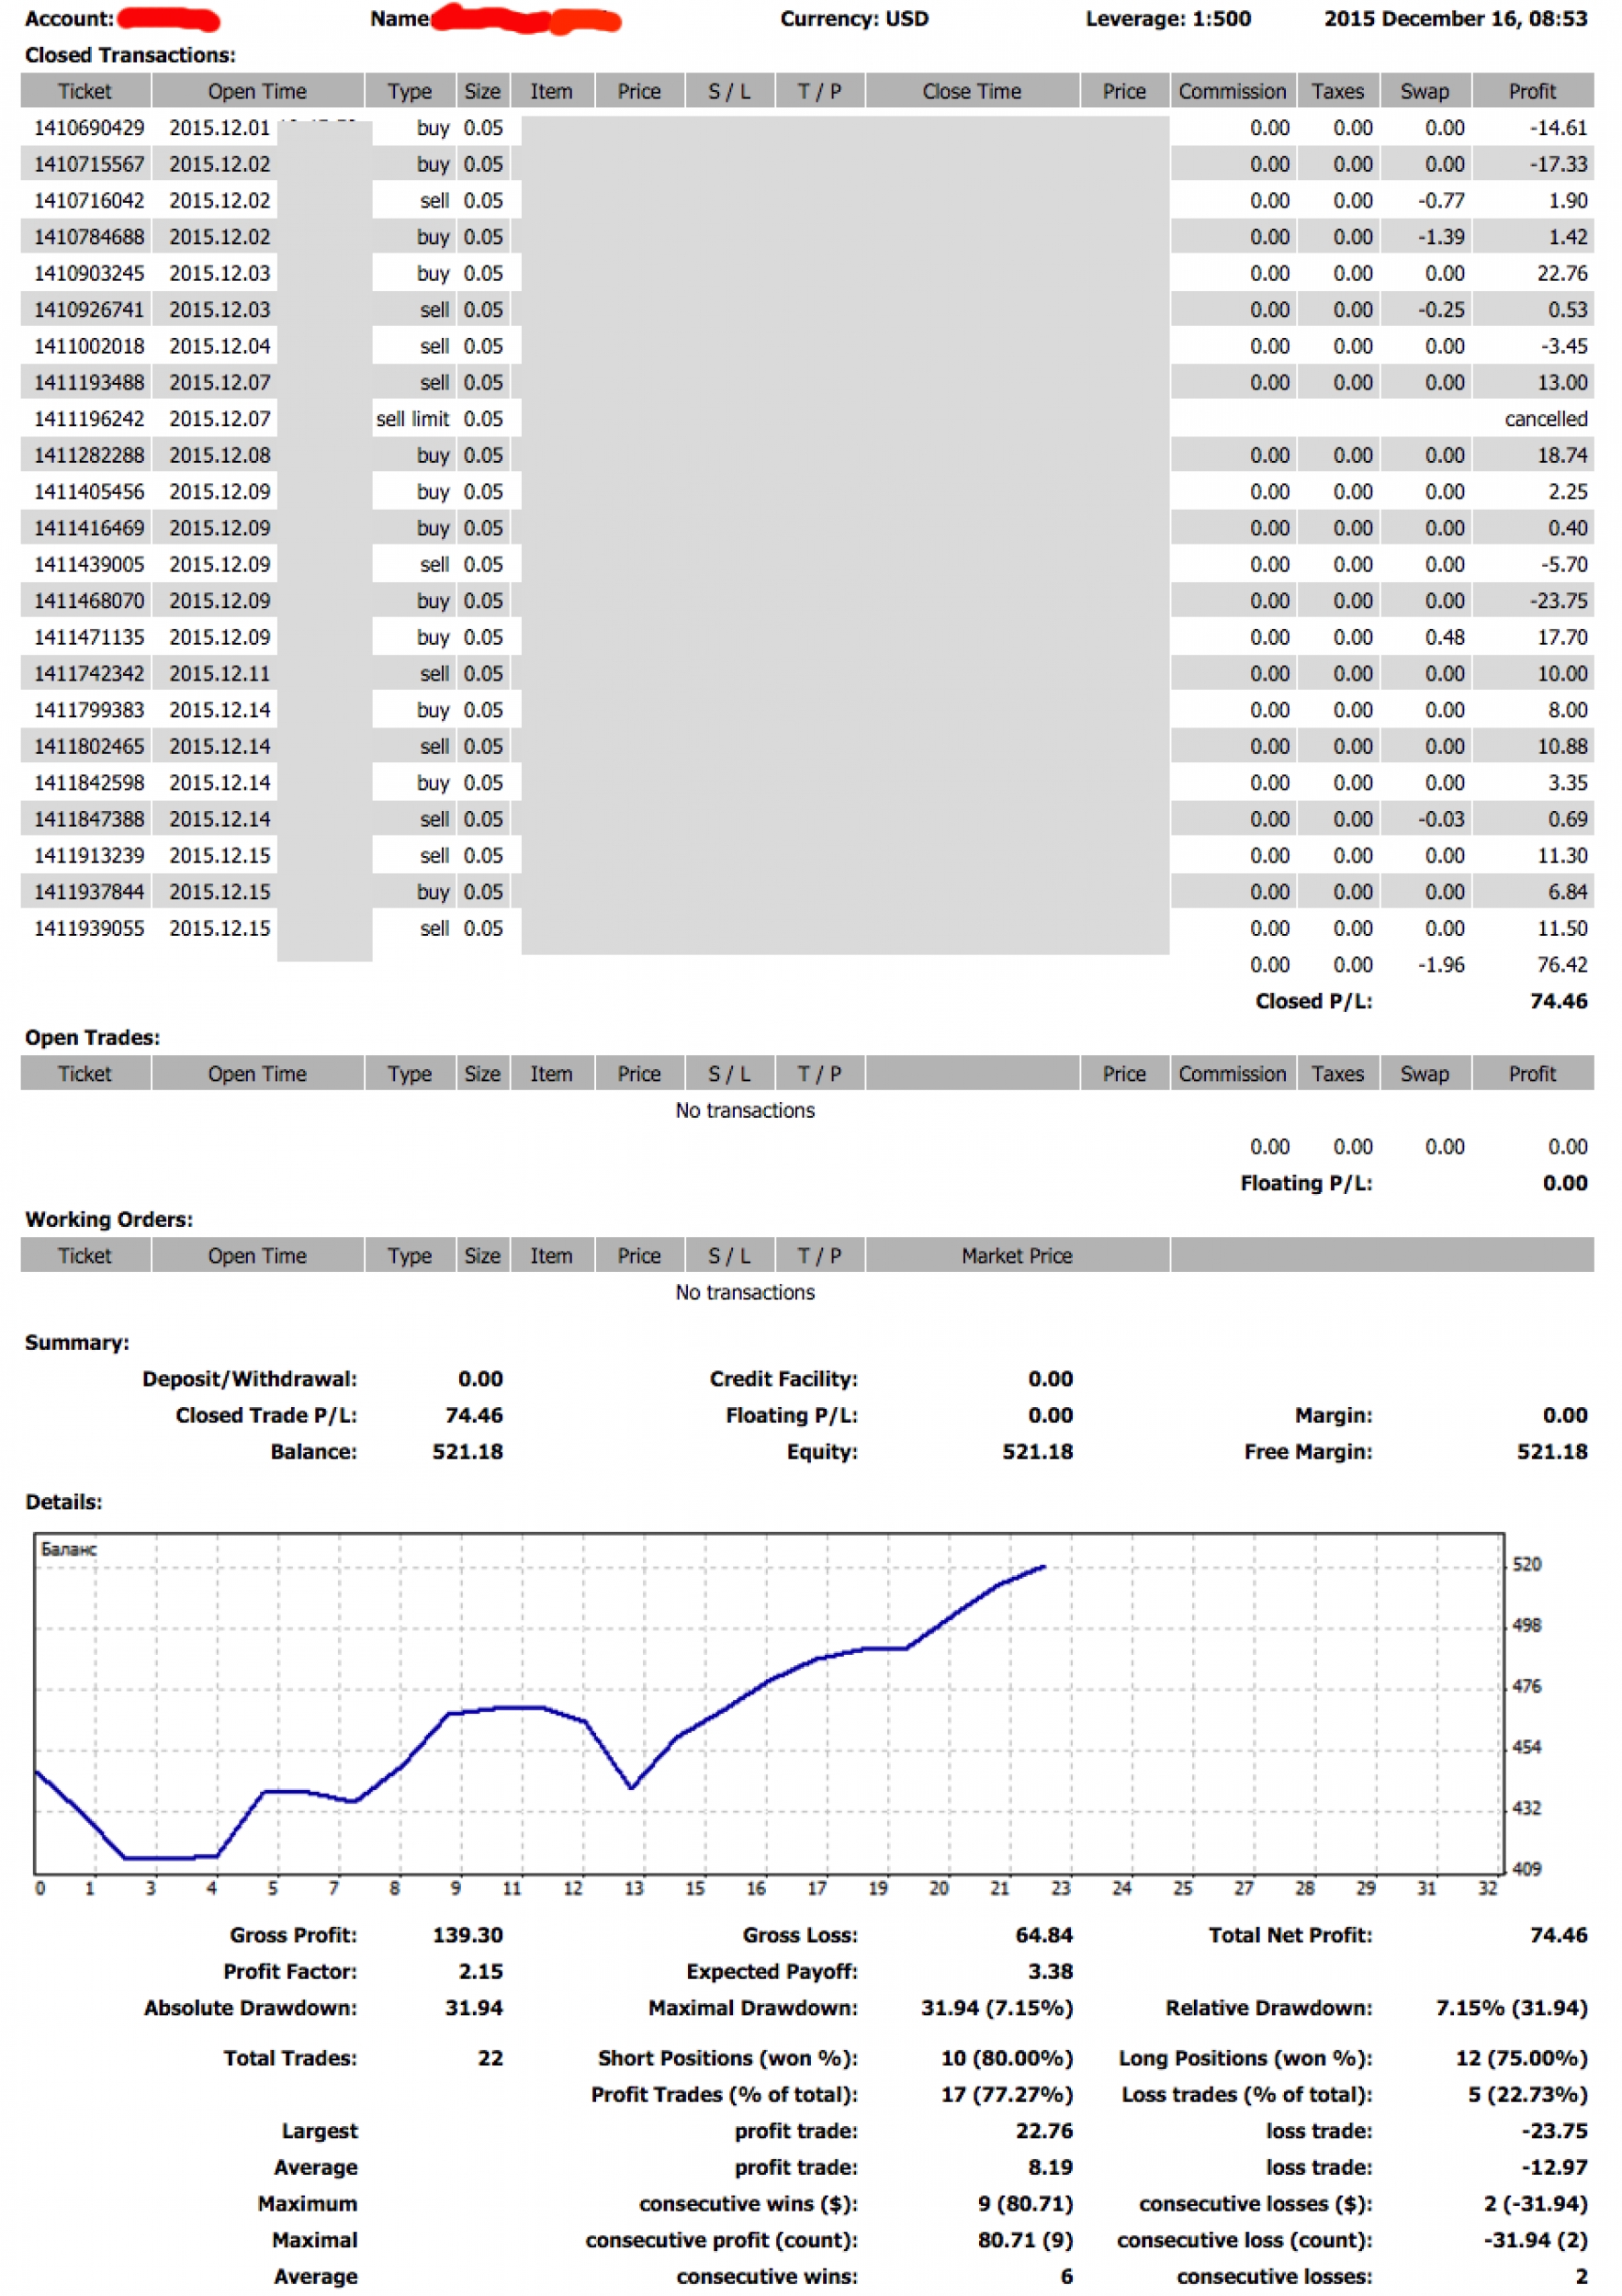Click the 'Balance:' label in Summary
The width and height of the screenshot is (1622, 2296).
click(313, 1452)
